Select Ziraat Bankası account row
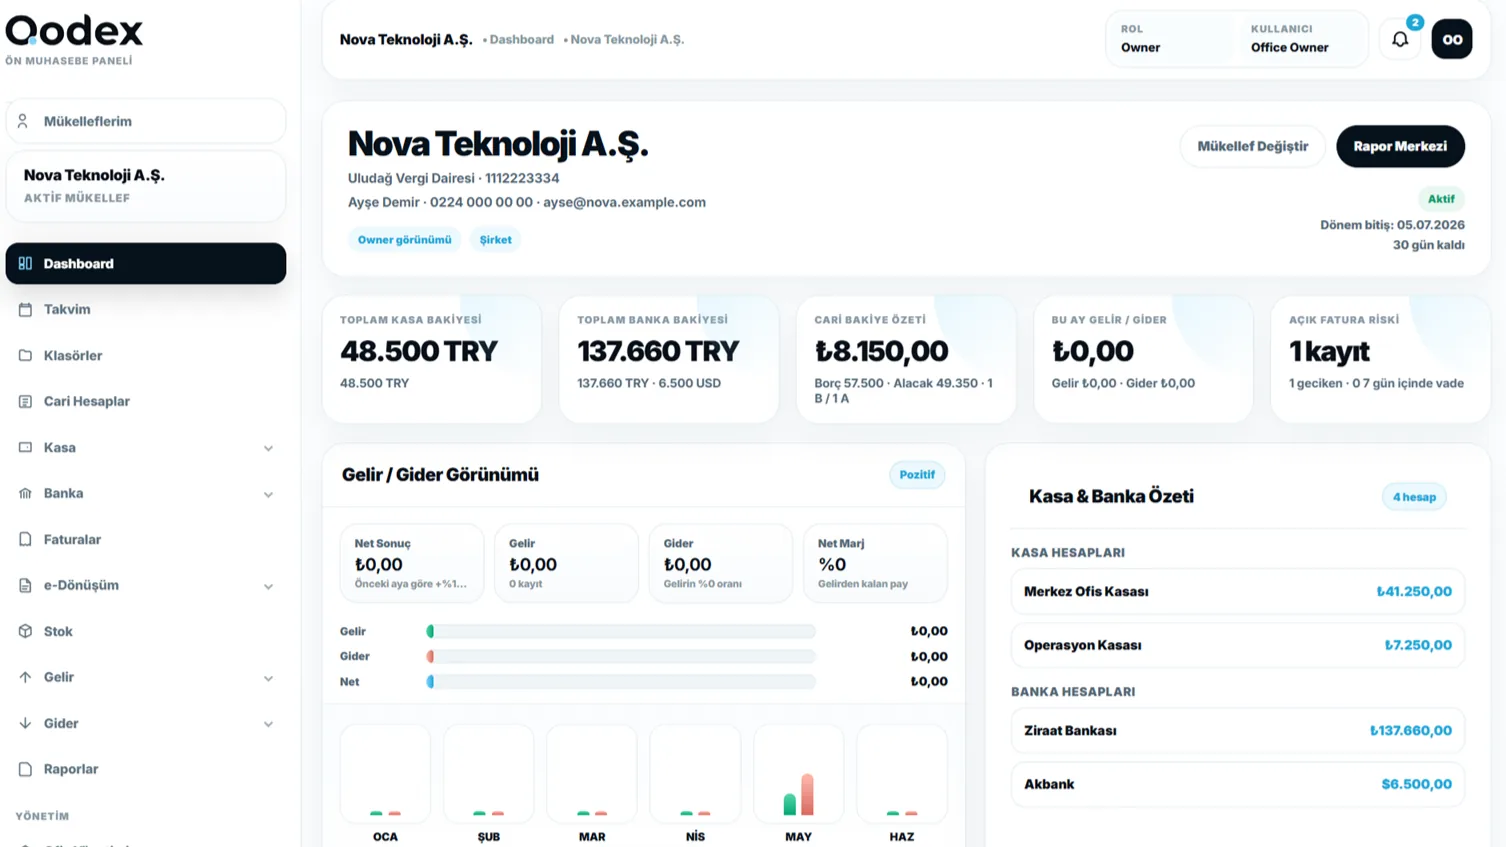The image size is (1506, 847). (1238, 731)
